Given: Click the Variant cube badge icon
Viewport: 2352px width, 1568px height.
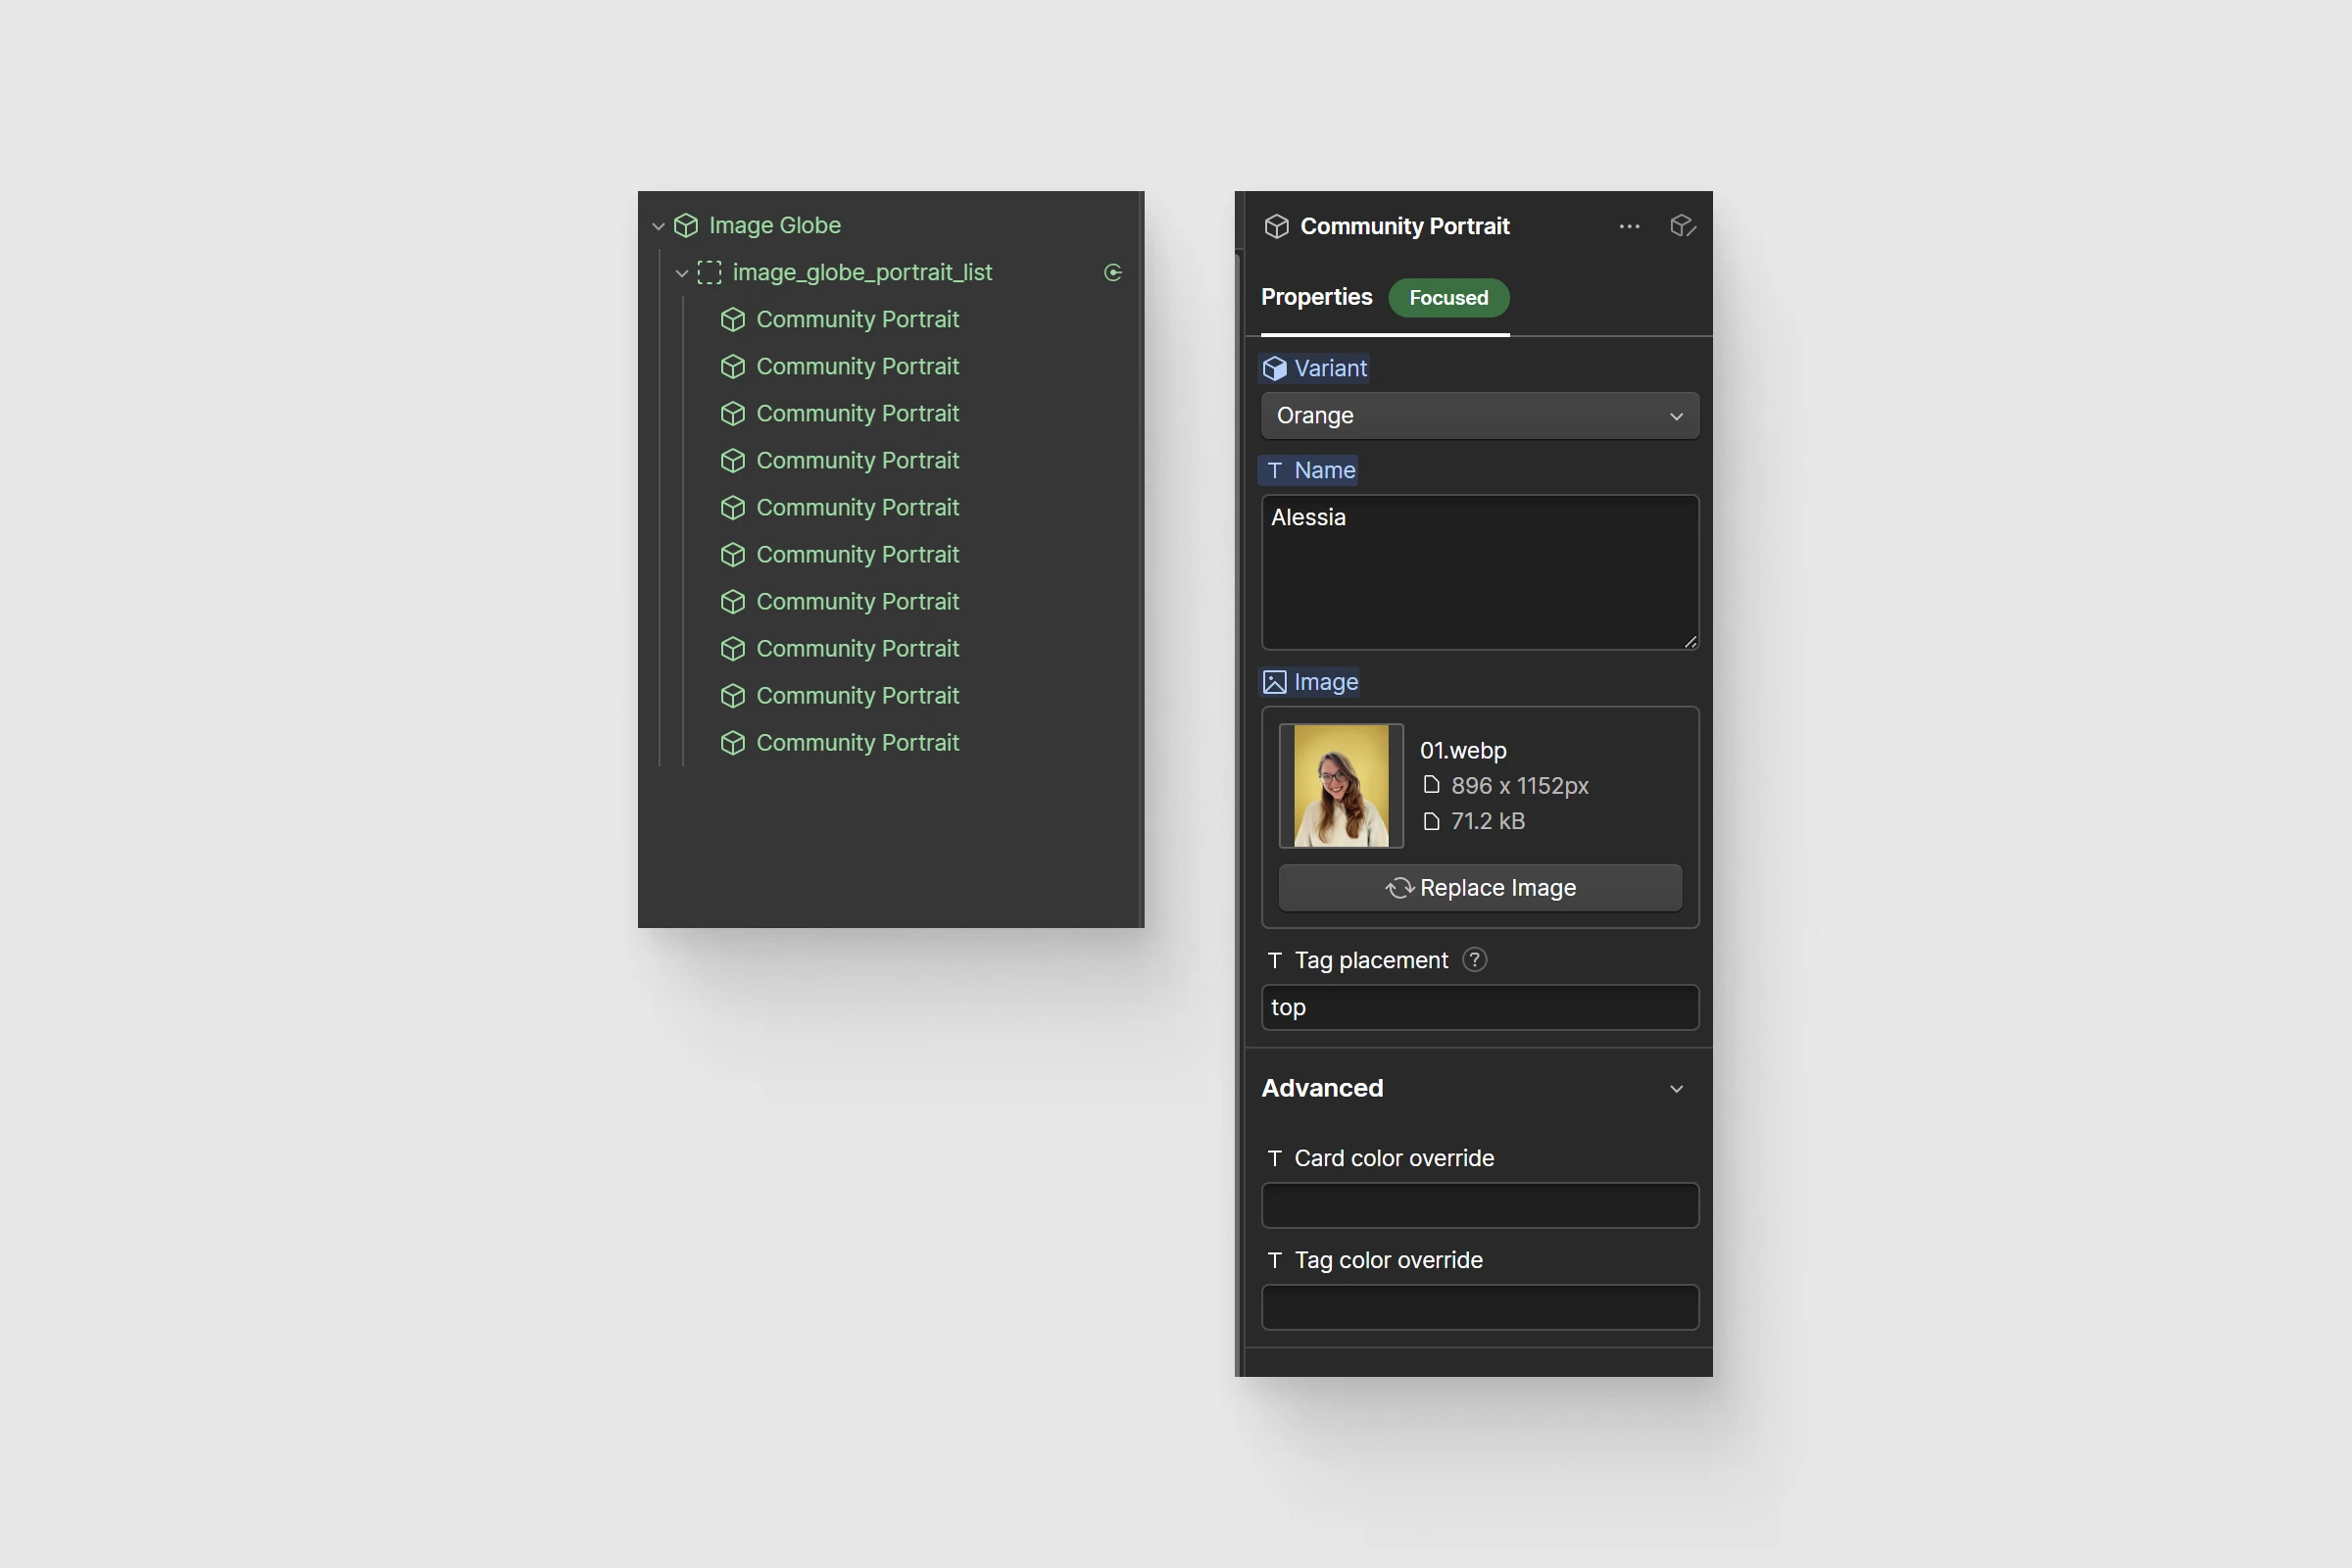Looking at the screenshot, I should [1274, 368].
